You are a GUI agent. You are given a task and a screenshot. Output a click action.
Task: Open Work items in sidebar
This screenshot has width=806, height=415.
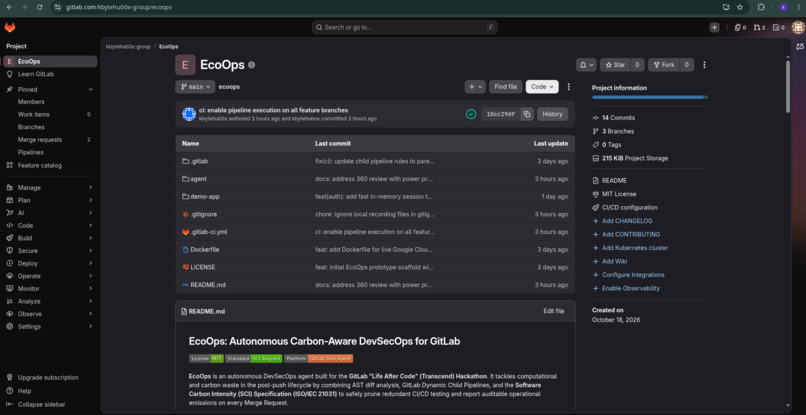tap(49, 115)
